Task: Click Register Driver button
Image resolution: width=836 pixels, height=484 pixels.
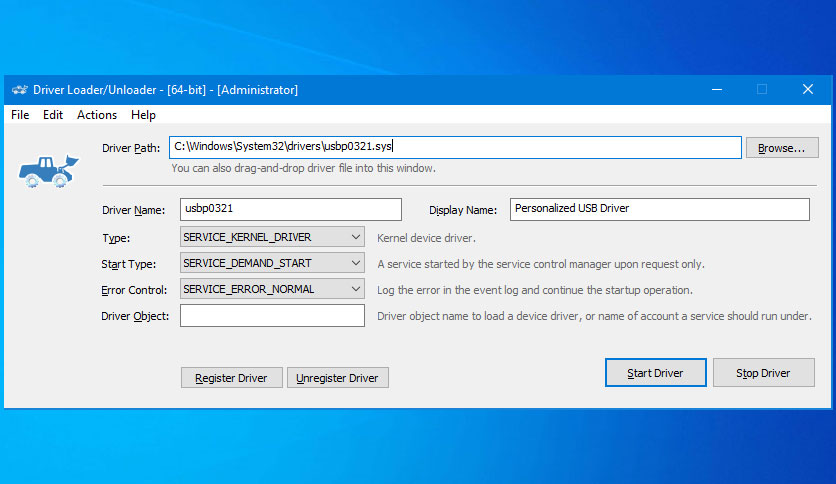Action: 231,378
